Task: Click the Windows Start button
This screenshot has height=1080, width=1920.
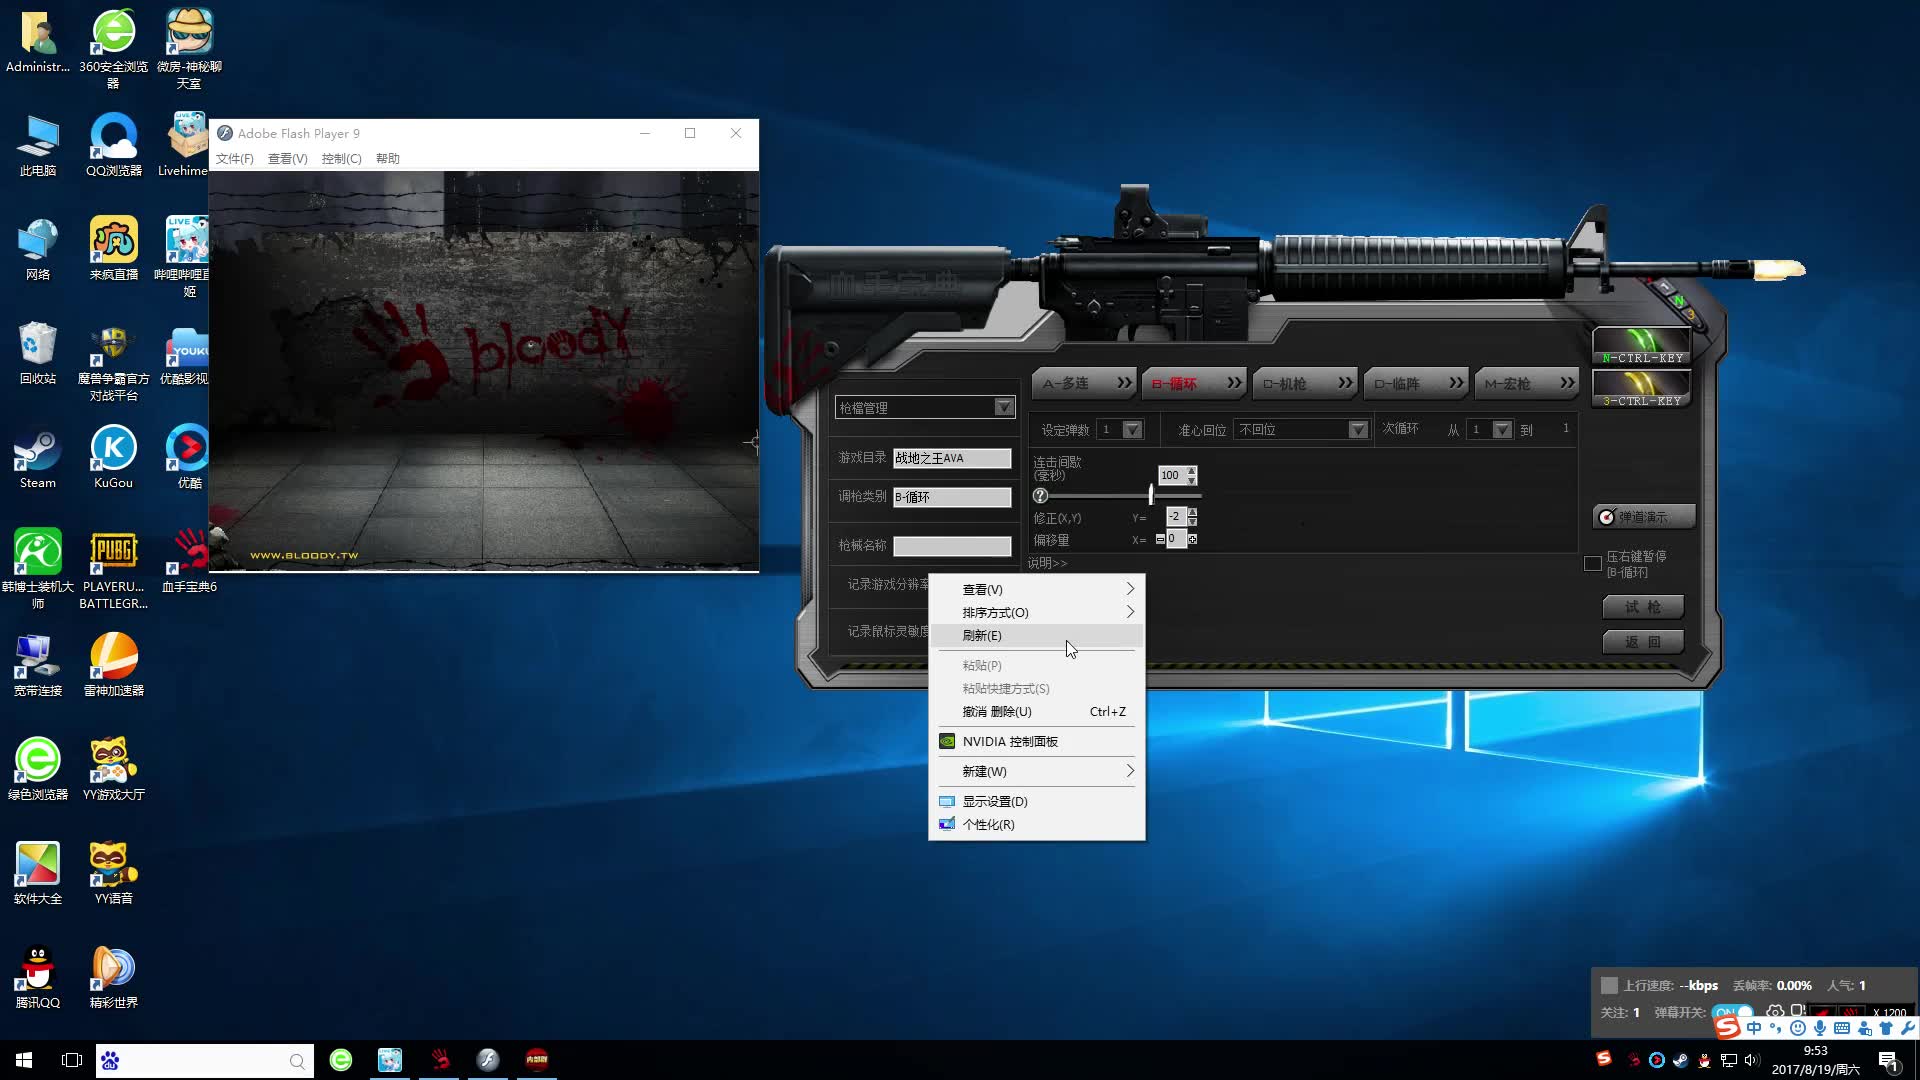Action: coord(24,1060)
